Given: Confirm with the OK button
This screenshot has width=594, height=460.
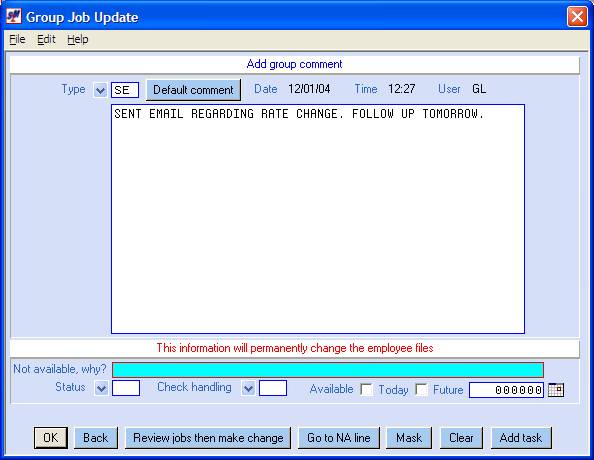Looking at the screenshot, I should [51, 438].
